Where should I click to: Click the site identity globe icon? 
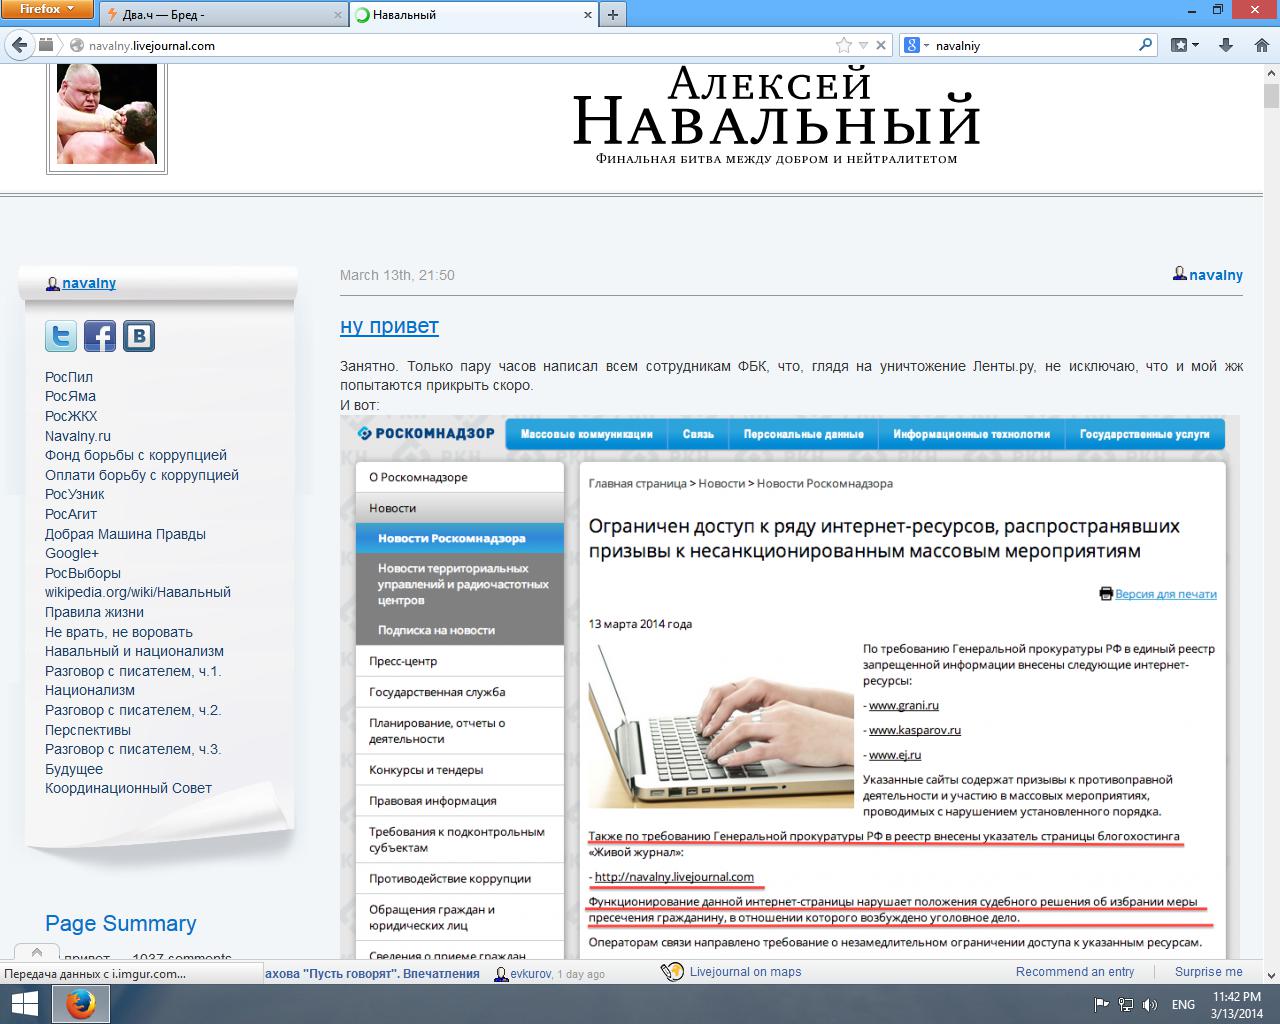pyautogui.click(x=75, y=45)
